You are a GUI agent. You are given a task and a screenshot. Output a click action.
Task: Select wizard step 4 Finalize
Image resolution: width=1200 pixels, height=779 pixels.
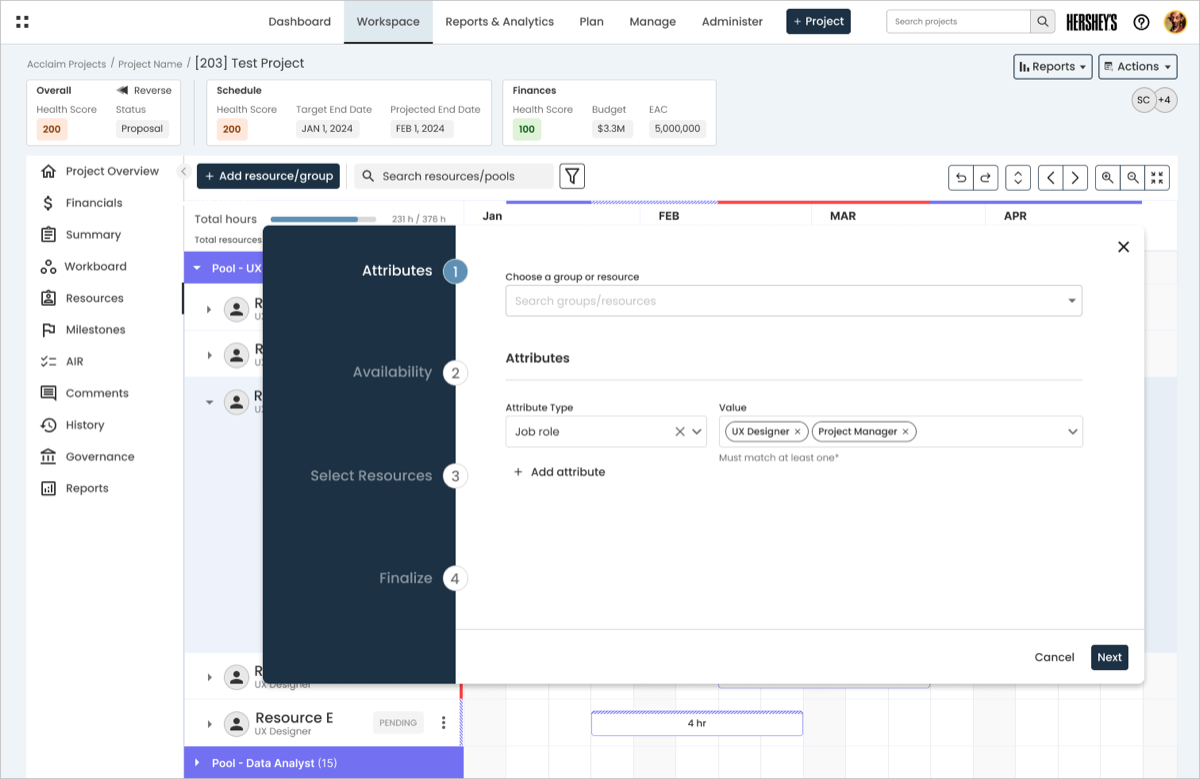[455, 578]
